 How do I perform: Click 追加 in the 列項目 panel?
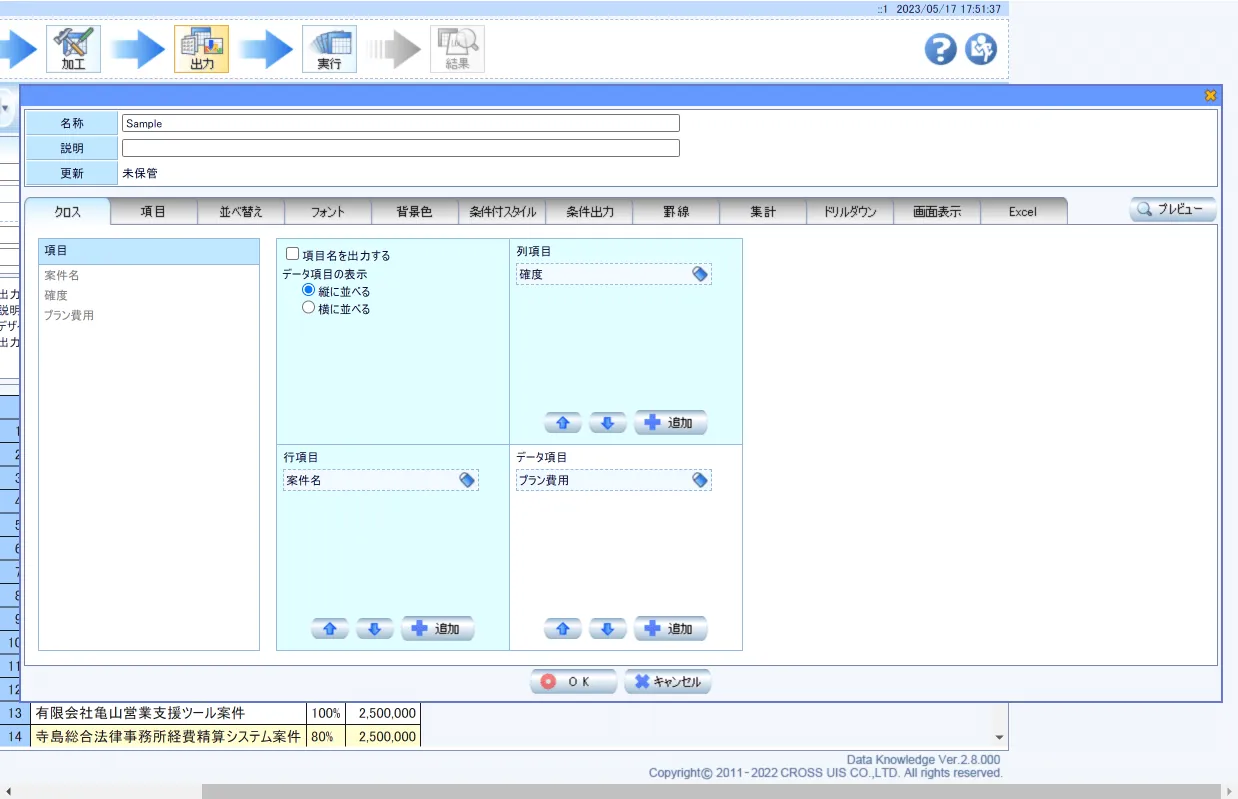670,423
